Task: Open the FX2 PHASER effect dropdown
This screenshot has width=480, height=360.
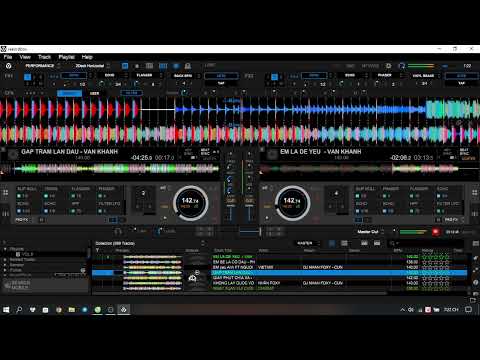Action: click(387, 75)
